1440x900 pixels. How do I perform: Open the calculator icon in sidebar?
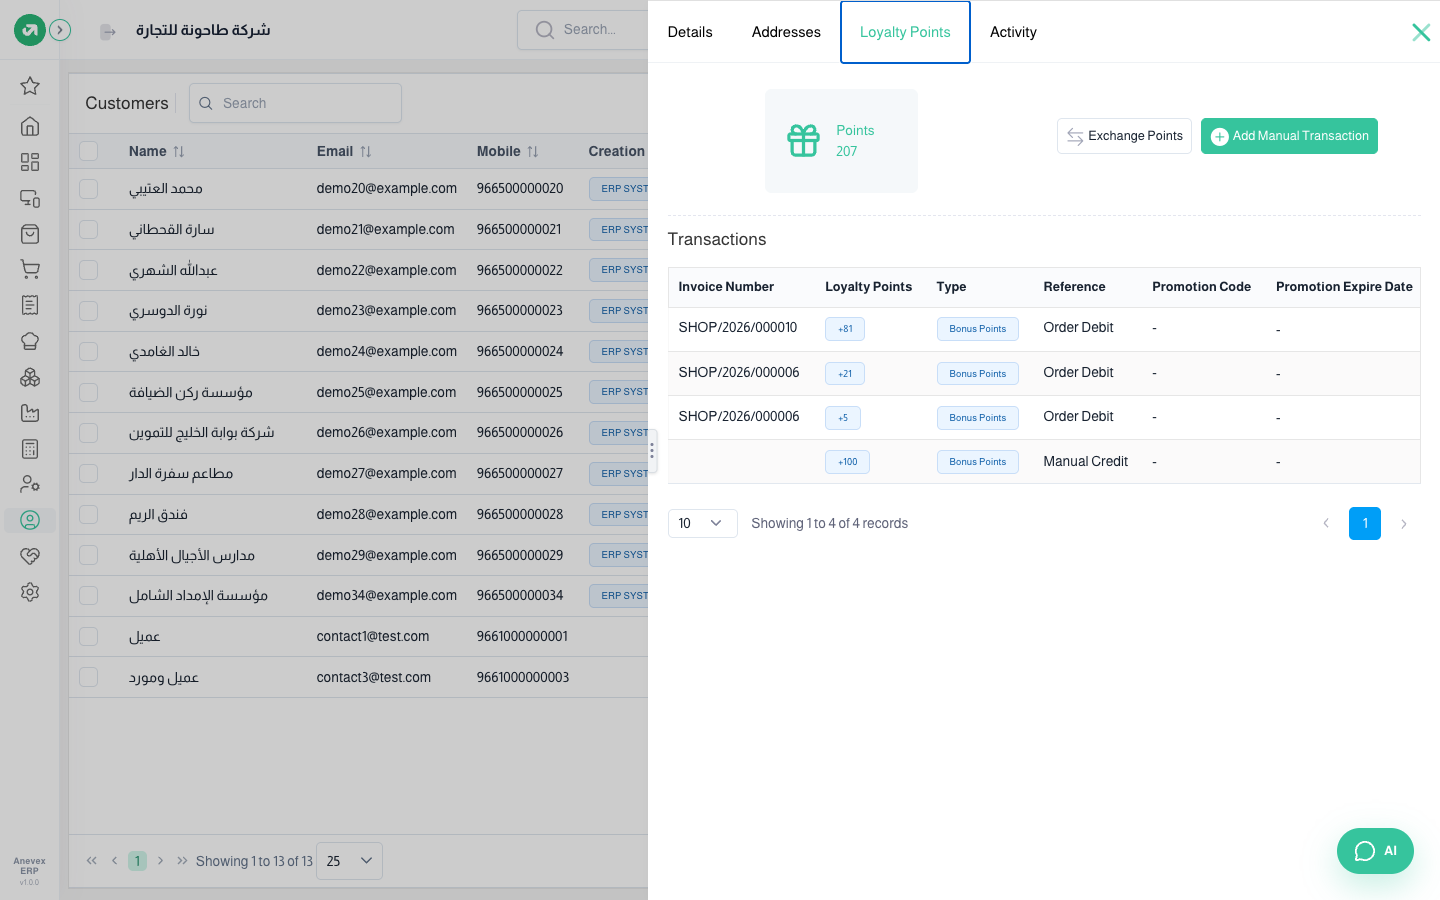pyautogui.click(x=30, y=449)
